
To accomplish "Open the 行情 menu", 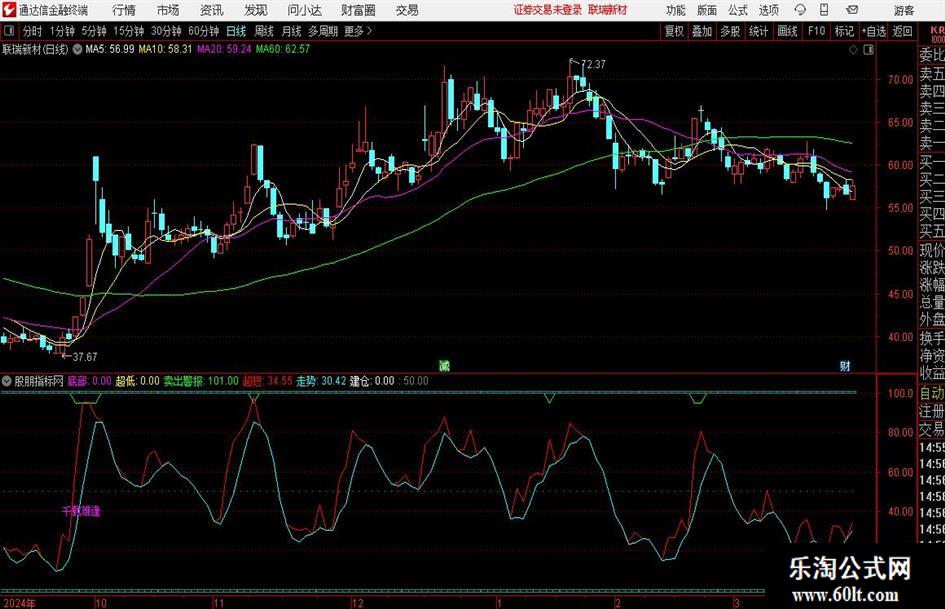I will 124,10.
